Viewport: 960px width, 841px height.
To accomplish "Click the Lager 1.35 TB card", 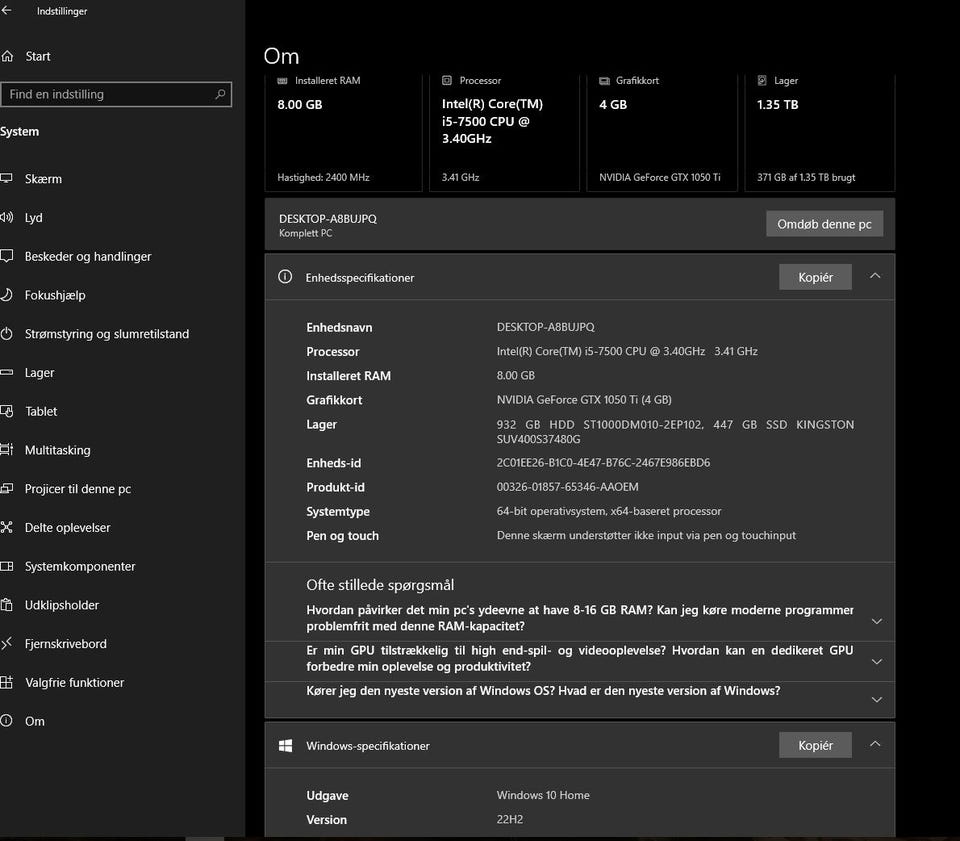I will pyautogui.click(x=819, y=131).
